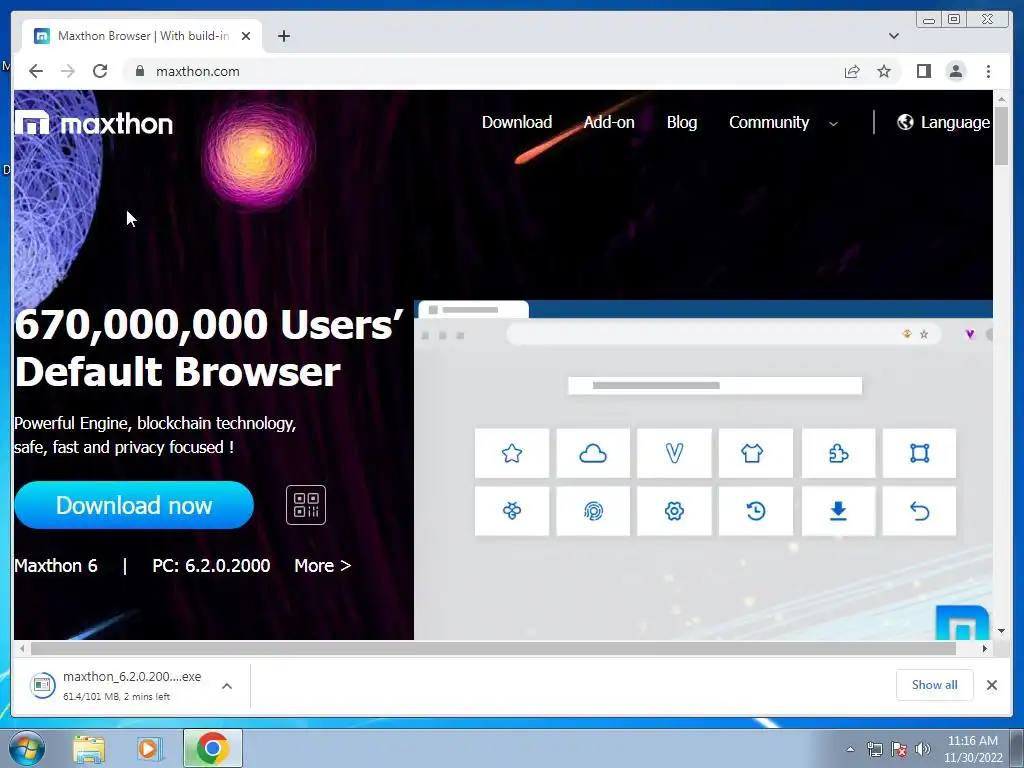Click horizontal scrollbar right arrow
This screenshot has width=1024, height=768.
[985, 648]
